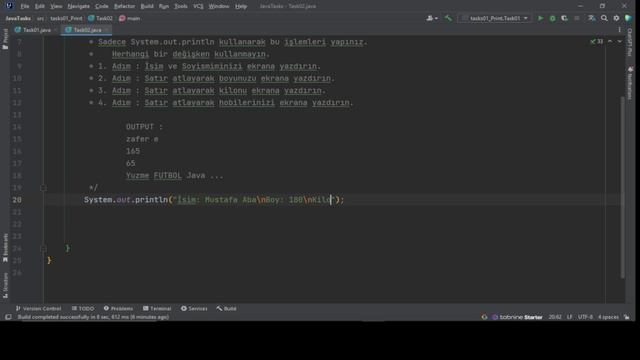Open the Search Everywhere magnifier icon
The image size is (640, 360).
point(604,18)
